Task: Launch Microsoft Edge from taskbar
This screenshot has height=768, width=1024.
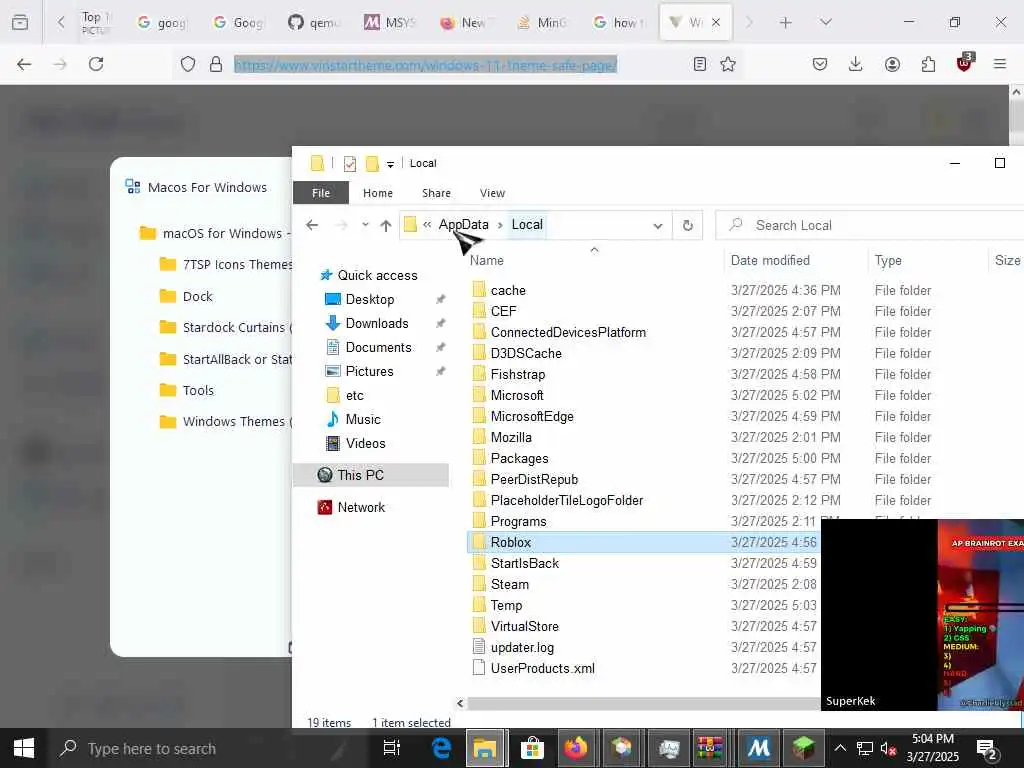Action: coord(442,748)
